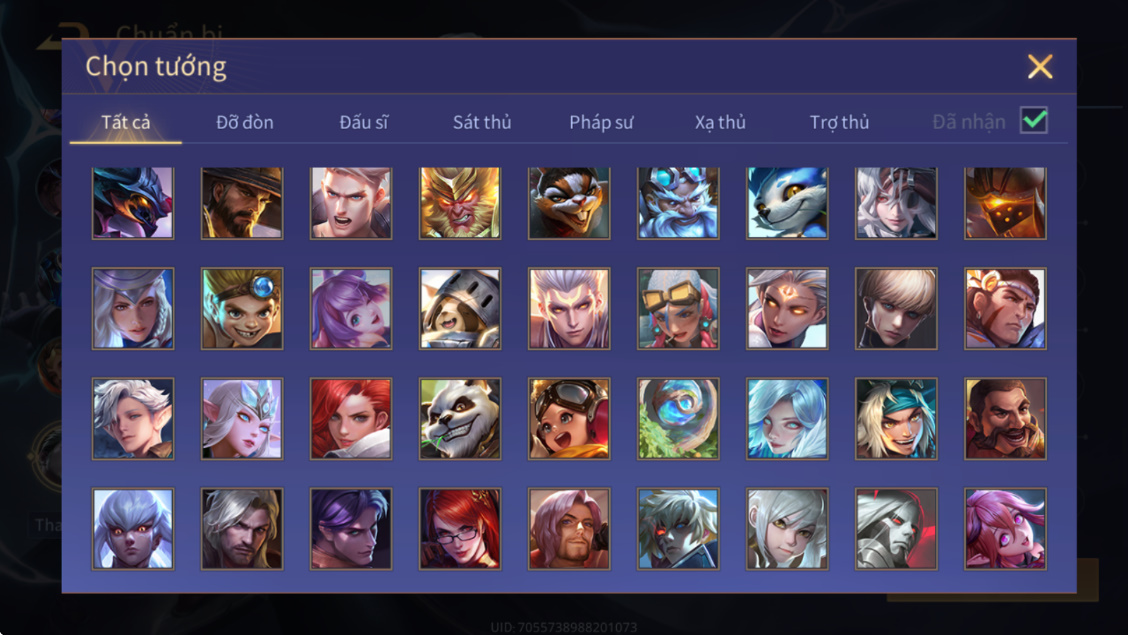Choose the dark armored dragon helmet hero
Viewport: 1128px width, 635px height.
(132, 203)
